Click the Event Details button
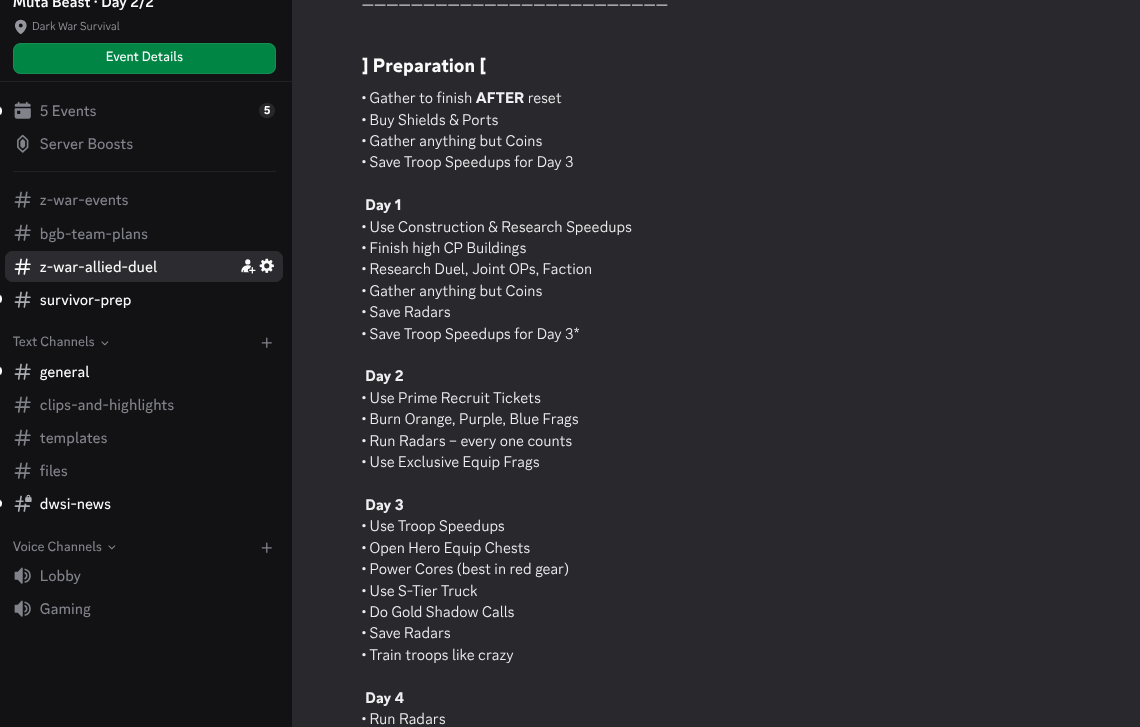1140x727 pixels. coord(144,58)
